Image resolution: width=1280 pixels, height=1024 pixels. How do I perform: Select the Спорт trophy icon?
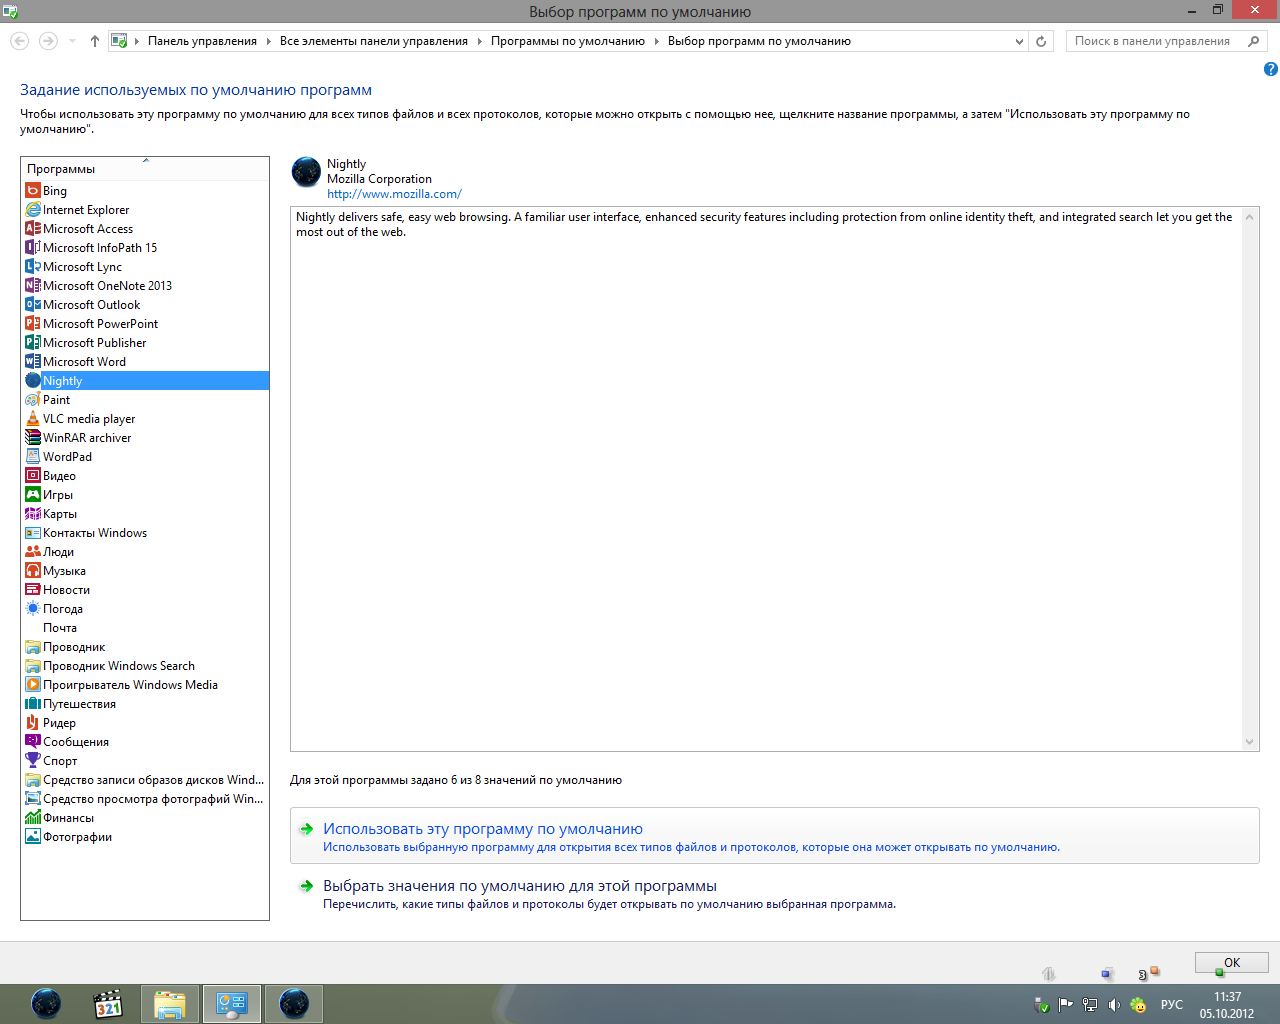[x=33, y=761]
